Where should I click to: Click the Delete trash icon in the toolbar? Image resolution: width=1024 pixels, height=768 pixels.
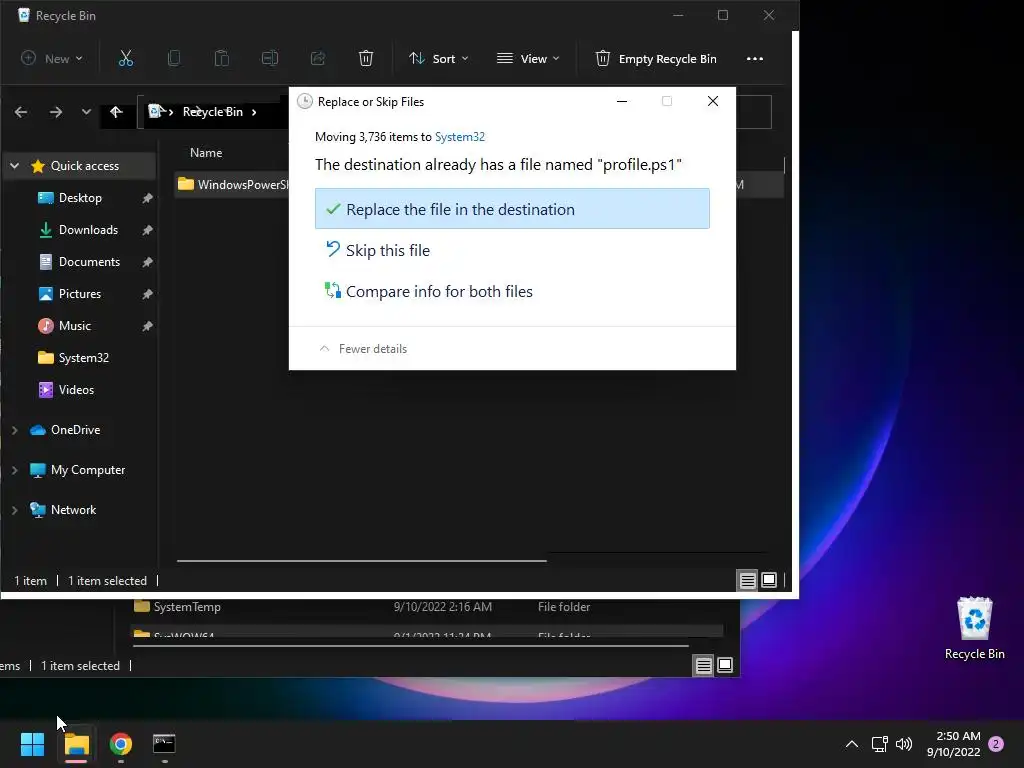pos(366,58)
